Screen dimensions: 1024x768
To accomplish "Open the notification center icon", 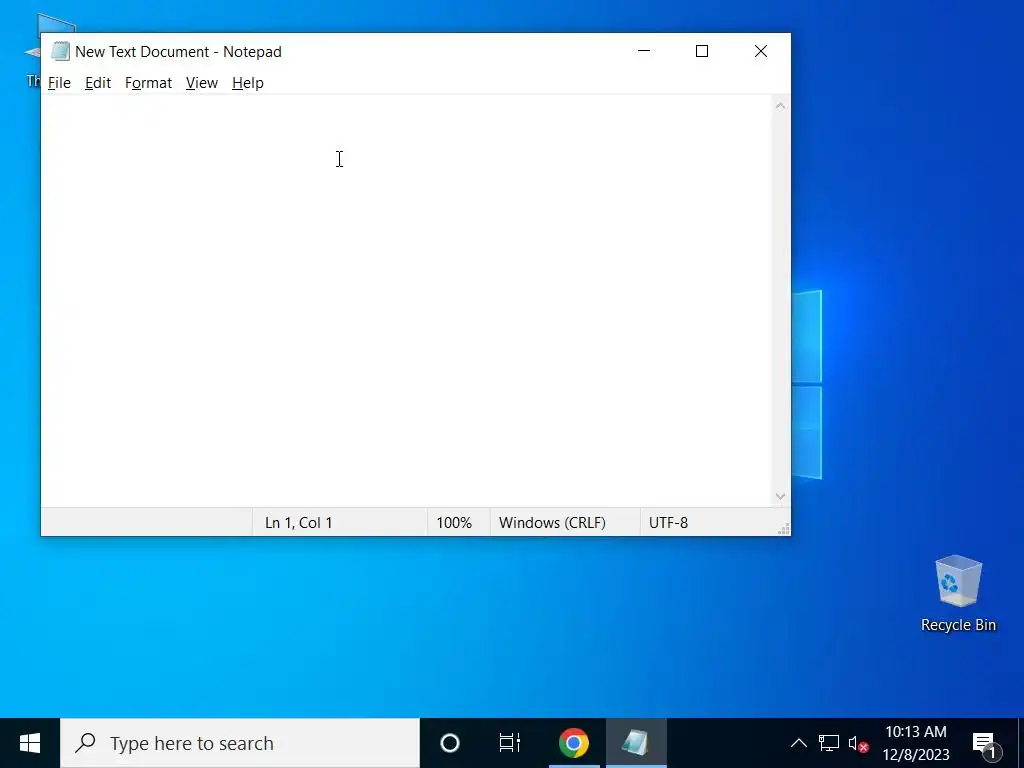I will pyautogui.click(x=985, y=744).
